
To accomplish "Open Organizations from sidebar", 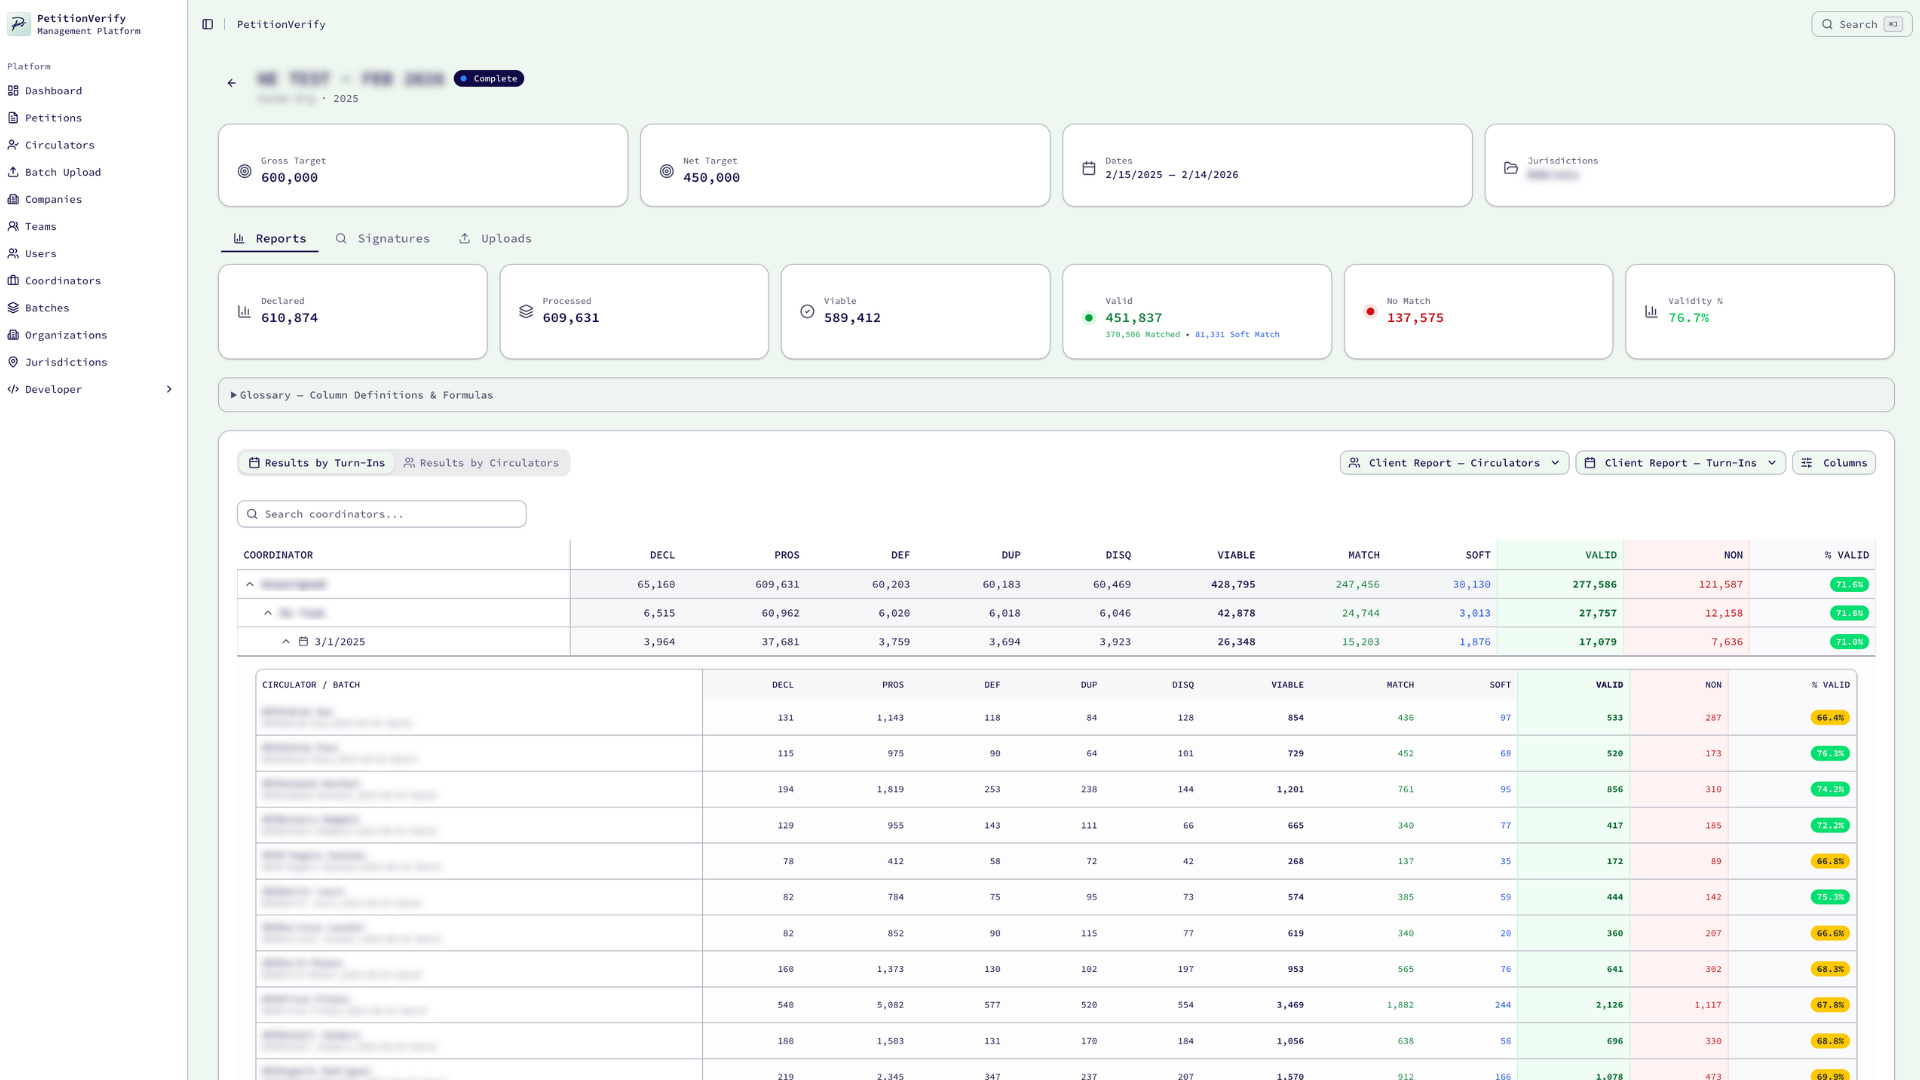I will coord(65,335).
